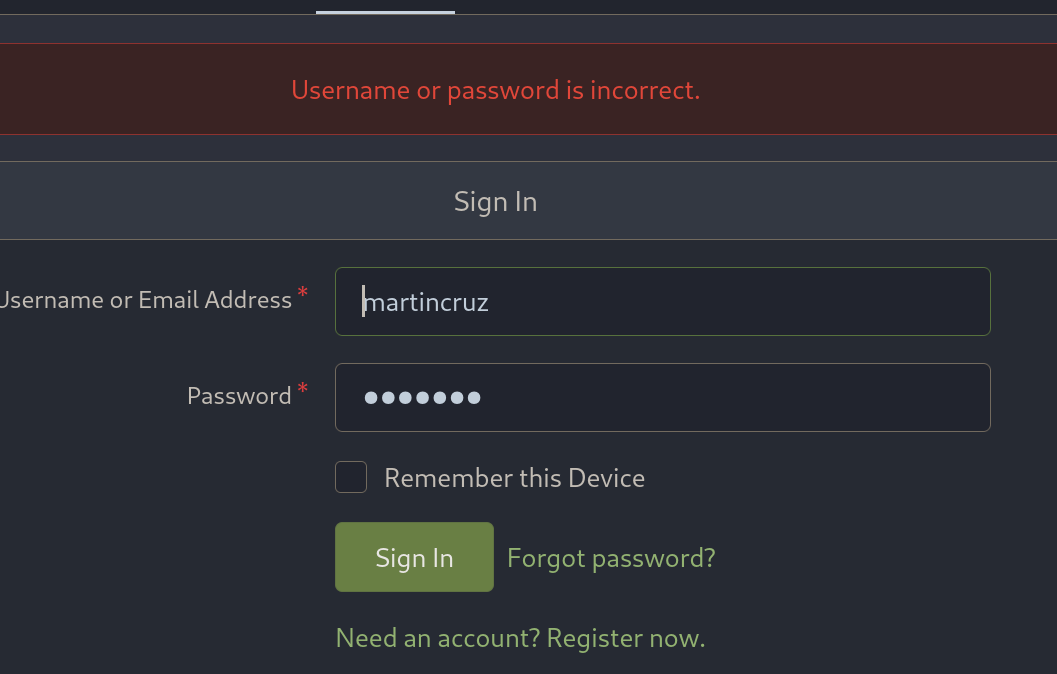This screenshot has height=674, width=1057.
Task: Enable the Remember this Device checkbox
Action: pyautogui.click(x=351, y=477)
